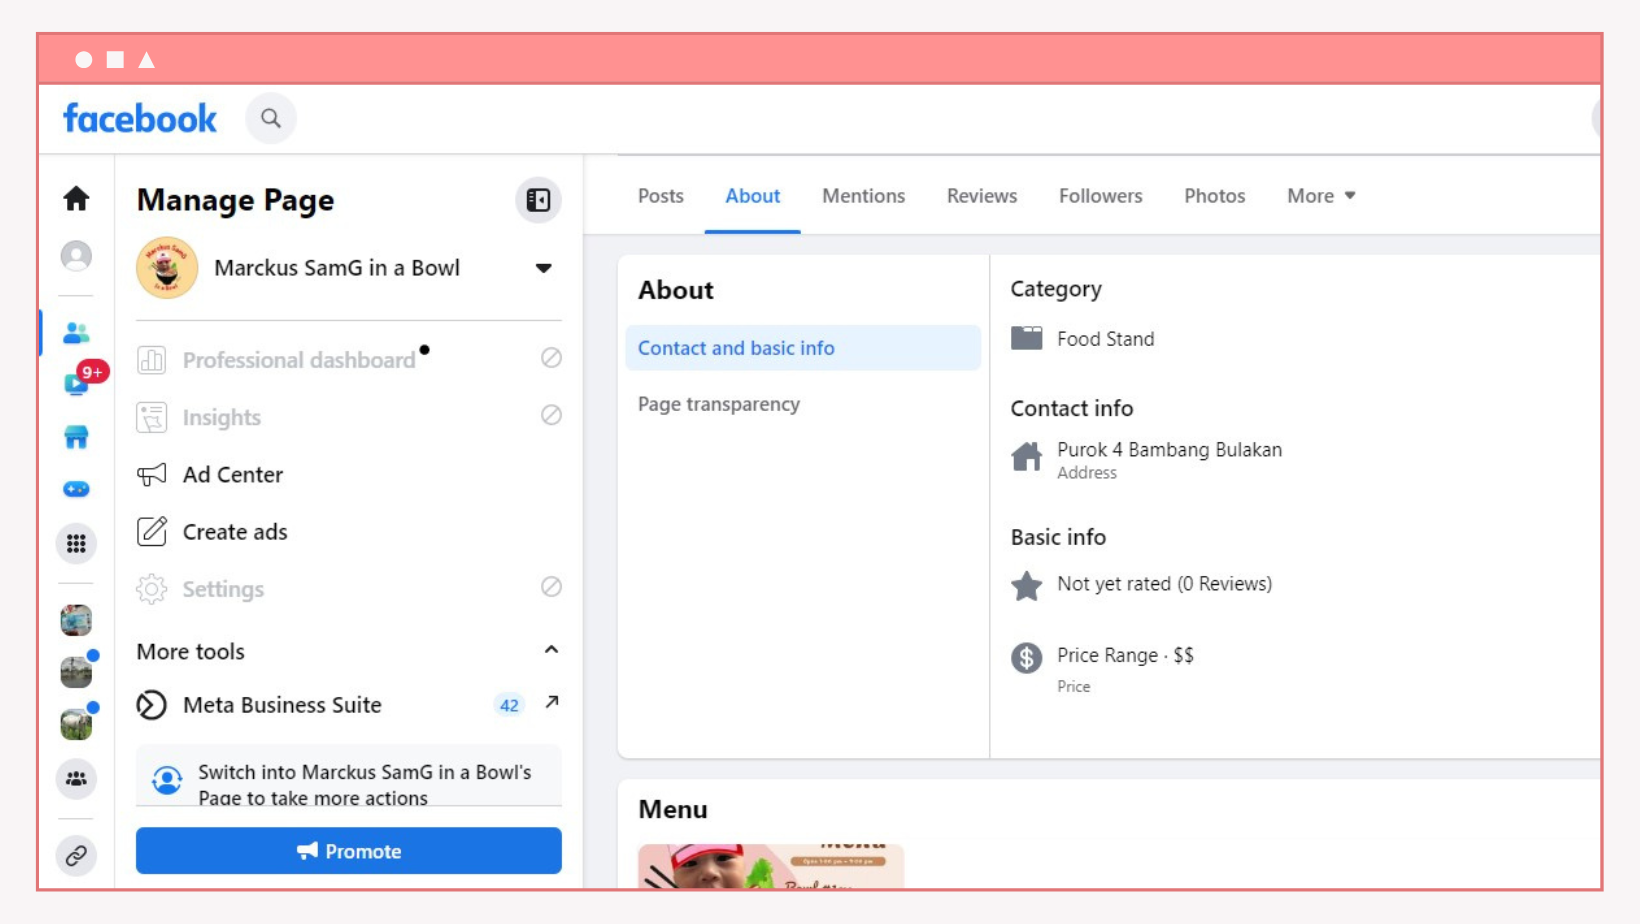Expand the More tab dropdown

point(1321,196)
